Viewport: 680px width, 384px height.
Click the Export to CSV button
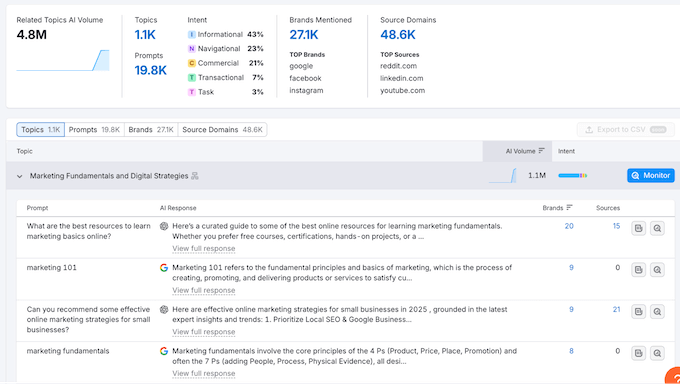625,130
